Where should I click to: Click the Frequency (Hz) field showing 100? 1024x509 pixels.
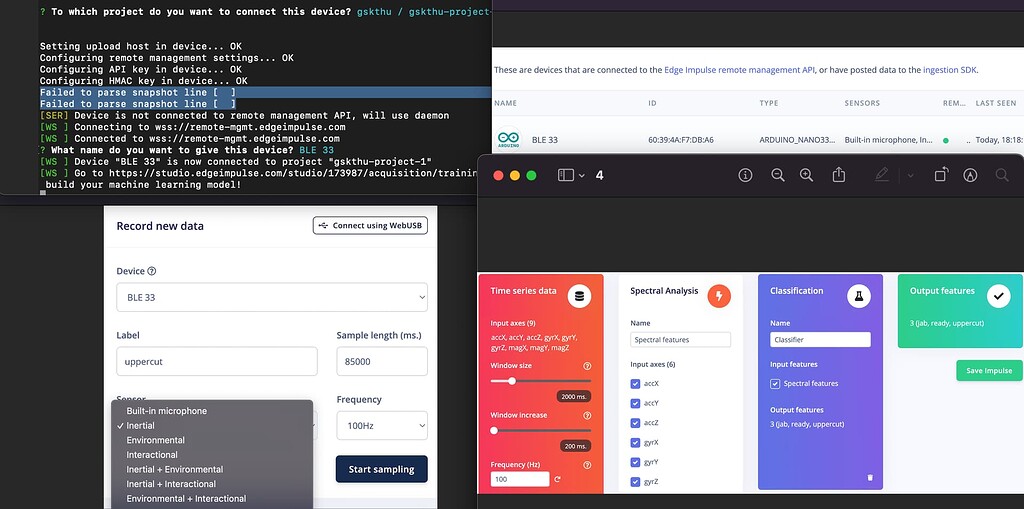(520, 479)
